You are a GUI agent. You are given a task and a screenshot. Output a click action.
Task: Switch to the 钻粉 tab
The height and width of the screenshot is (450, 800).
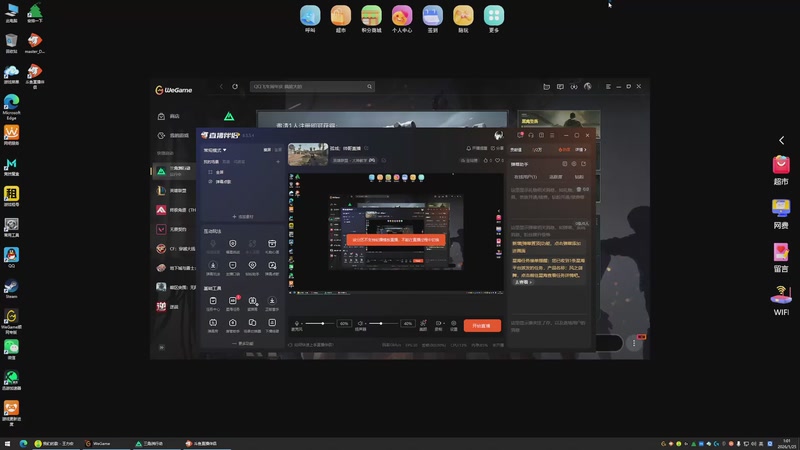(x=579, y=177)
